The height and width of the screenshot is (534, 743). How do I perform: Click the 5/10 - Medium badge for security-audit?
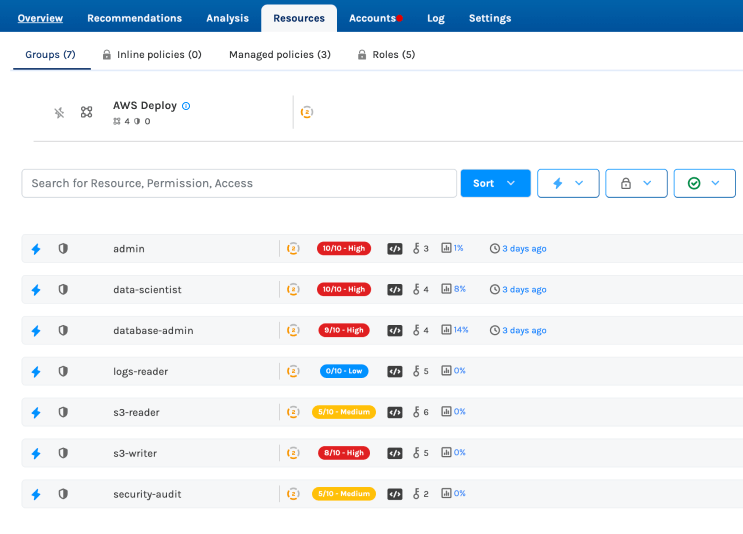[x=344, y=494]
